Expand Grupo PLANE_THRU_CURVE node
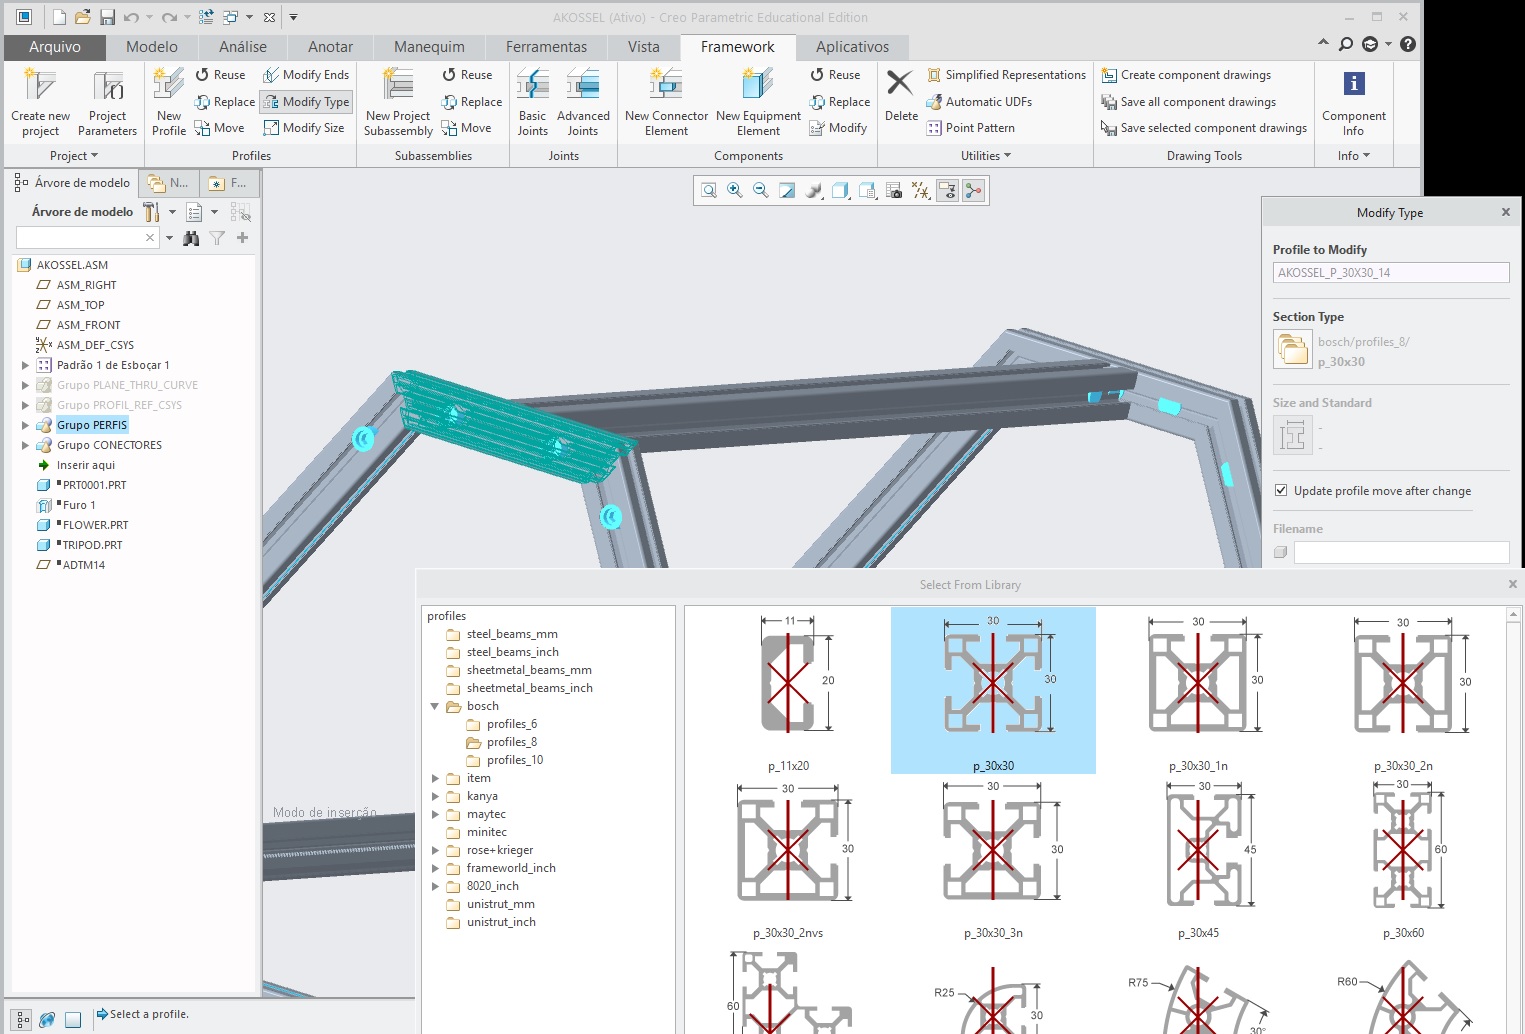This screenshot has width=1525, height=1034. (x=25, y=385)
